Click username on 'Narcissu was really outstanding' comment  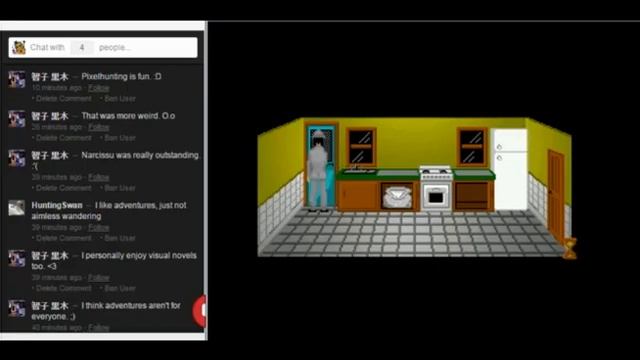pos(50,156)
